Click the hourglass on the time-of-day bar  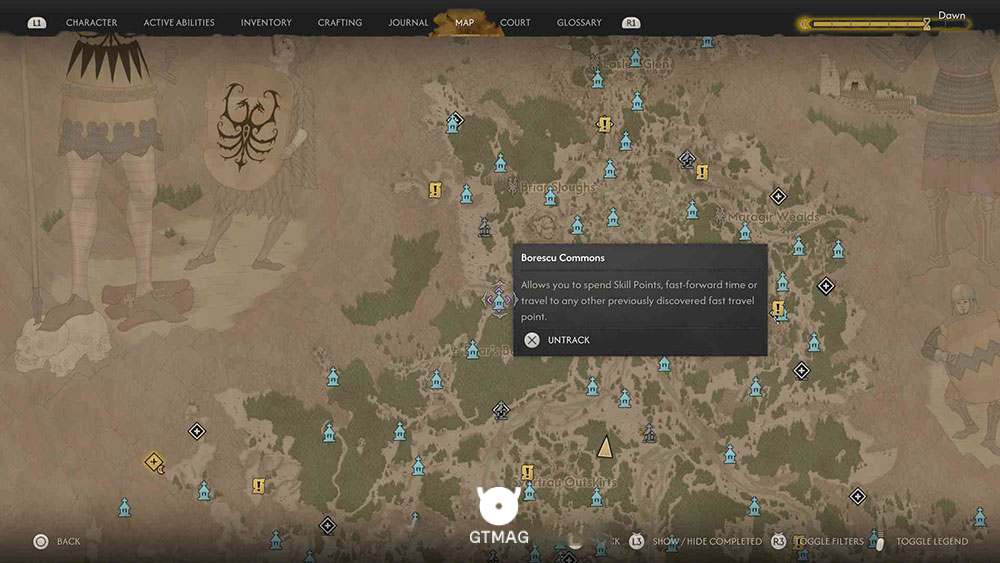tap(927, 24)
